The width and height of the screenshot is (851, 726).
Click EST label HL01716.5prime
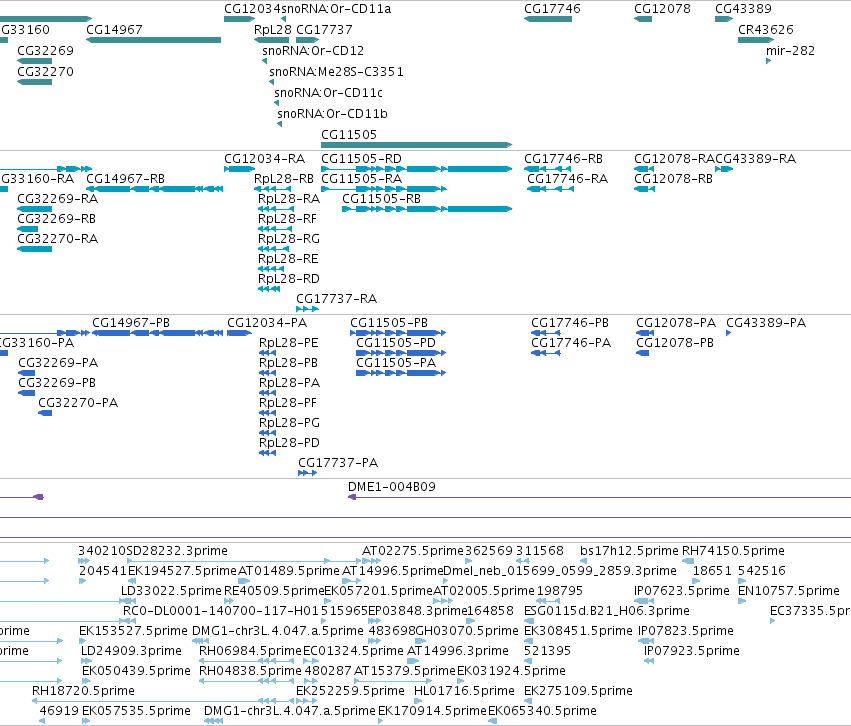[465, 691]
